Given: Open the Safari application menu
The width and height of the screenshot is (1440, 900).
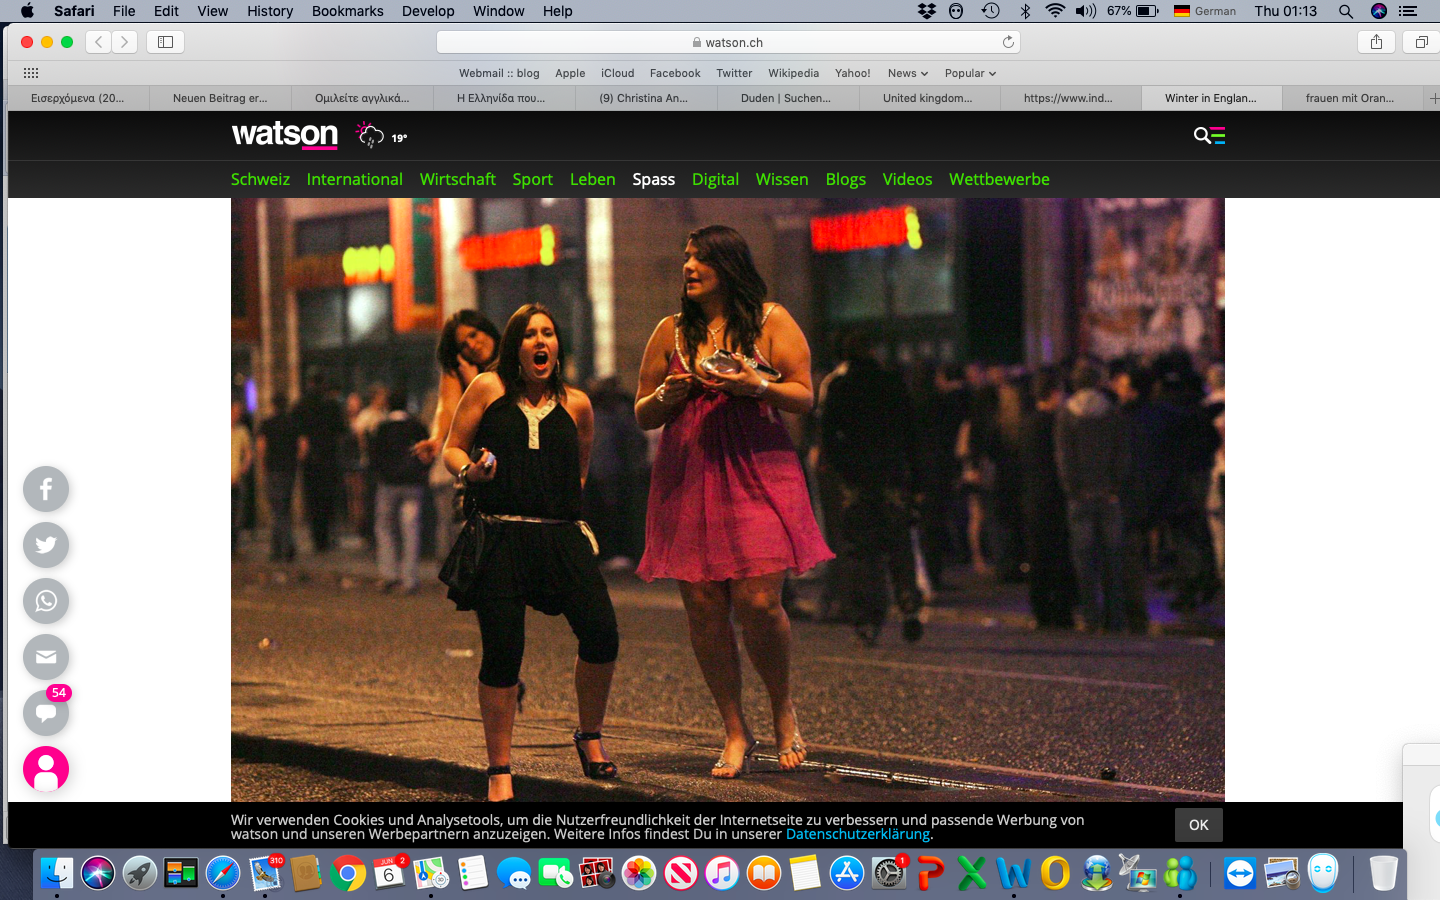Looking at the screenshot, I should point(74,11).
